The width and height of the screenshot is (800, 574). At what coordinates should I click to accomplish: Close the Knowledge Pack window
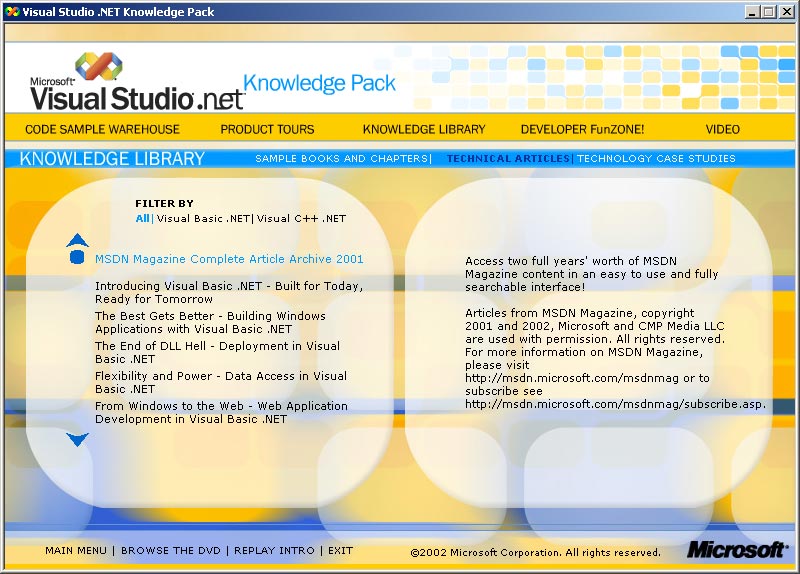[787, 12]
